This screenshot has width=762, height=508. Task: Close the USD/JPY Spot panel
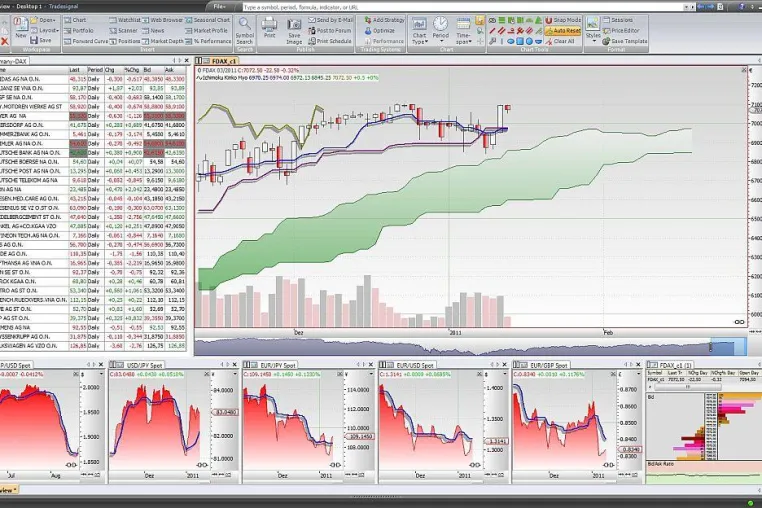[235, 365]
